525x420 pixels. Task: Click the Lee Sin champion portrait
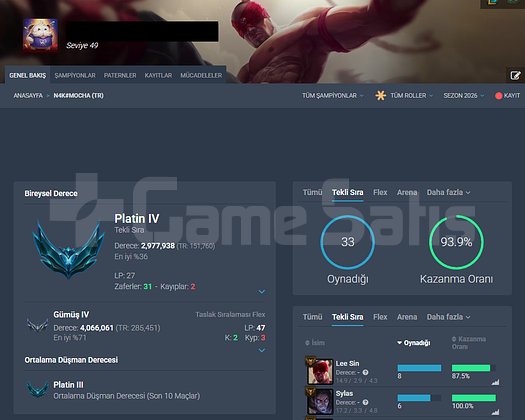[x=320, y=372]
